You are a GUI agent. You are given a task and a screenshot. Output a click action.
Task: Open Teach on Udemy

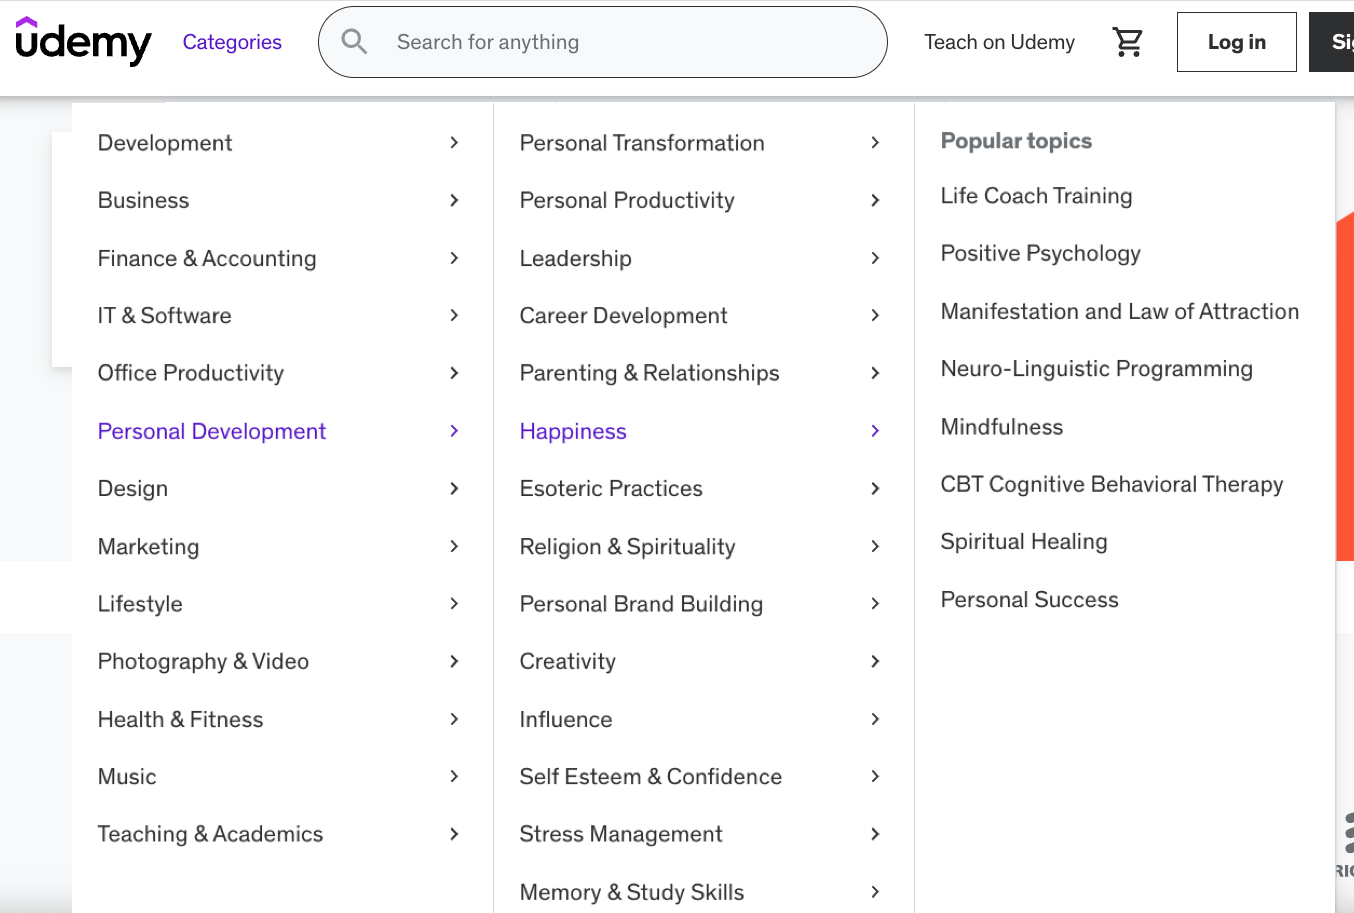[999, 41]
